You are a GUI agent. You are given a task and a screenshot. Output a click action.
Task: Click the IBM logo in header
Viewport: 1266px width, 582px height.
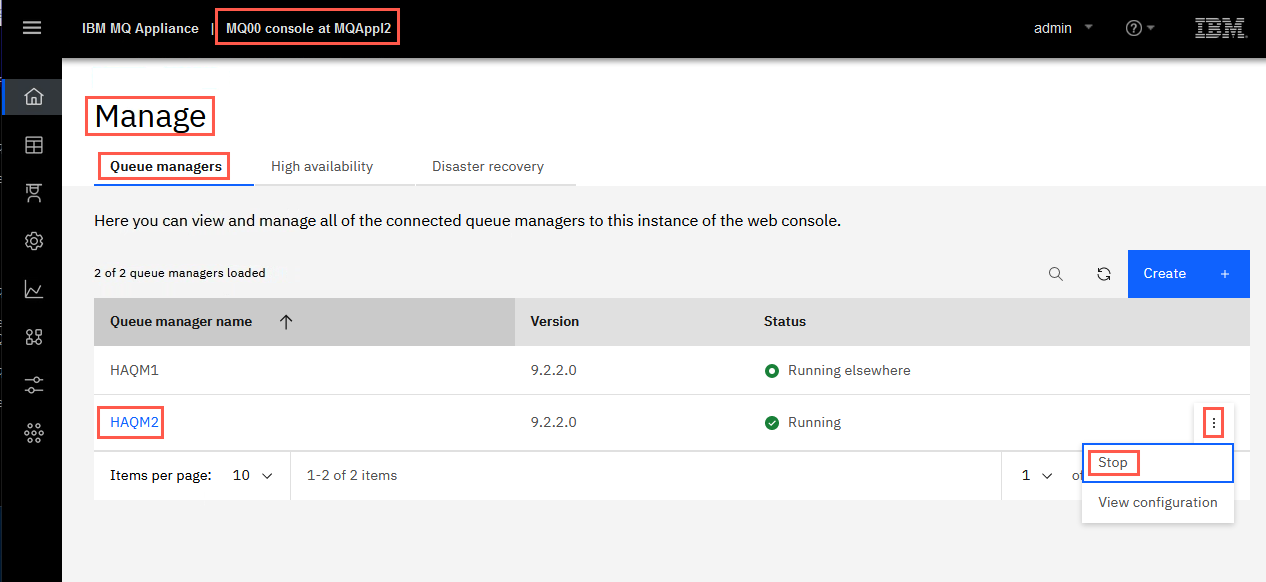point(1221,28)
